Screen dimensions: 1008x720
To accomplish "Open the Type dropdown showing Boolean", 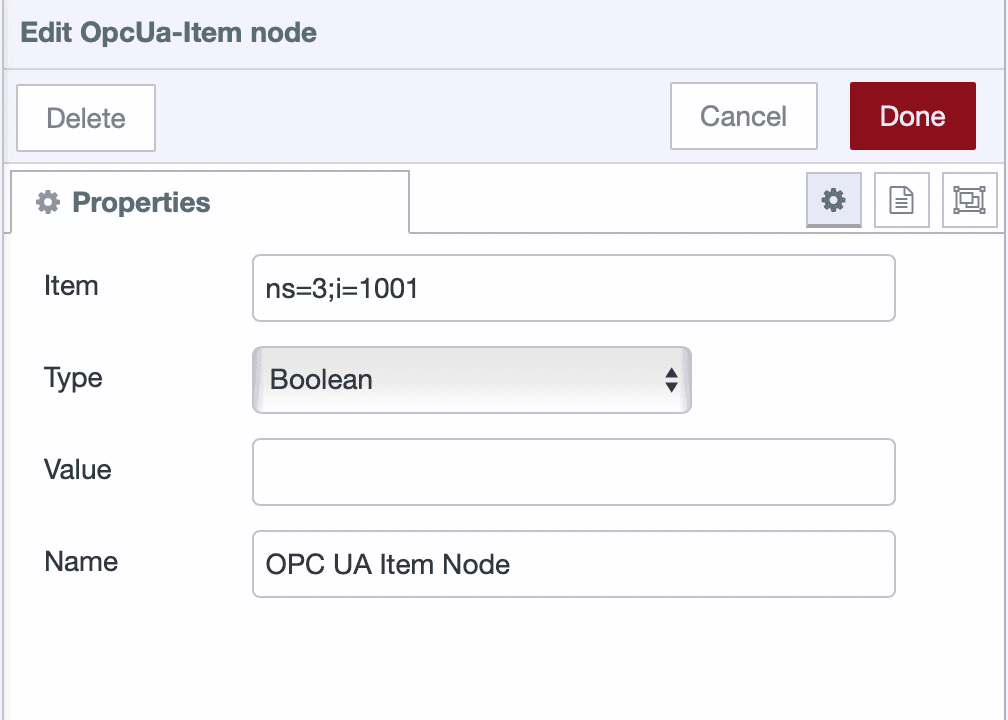I will point(470,380).
